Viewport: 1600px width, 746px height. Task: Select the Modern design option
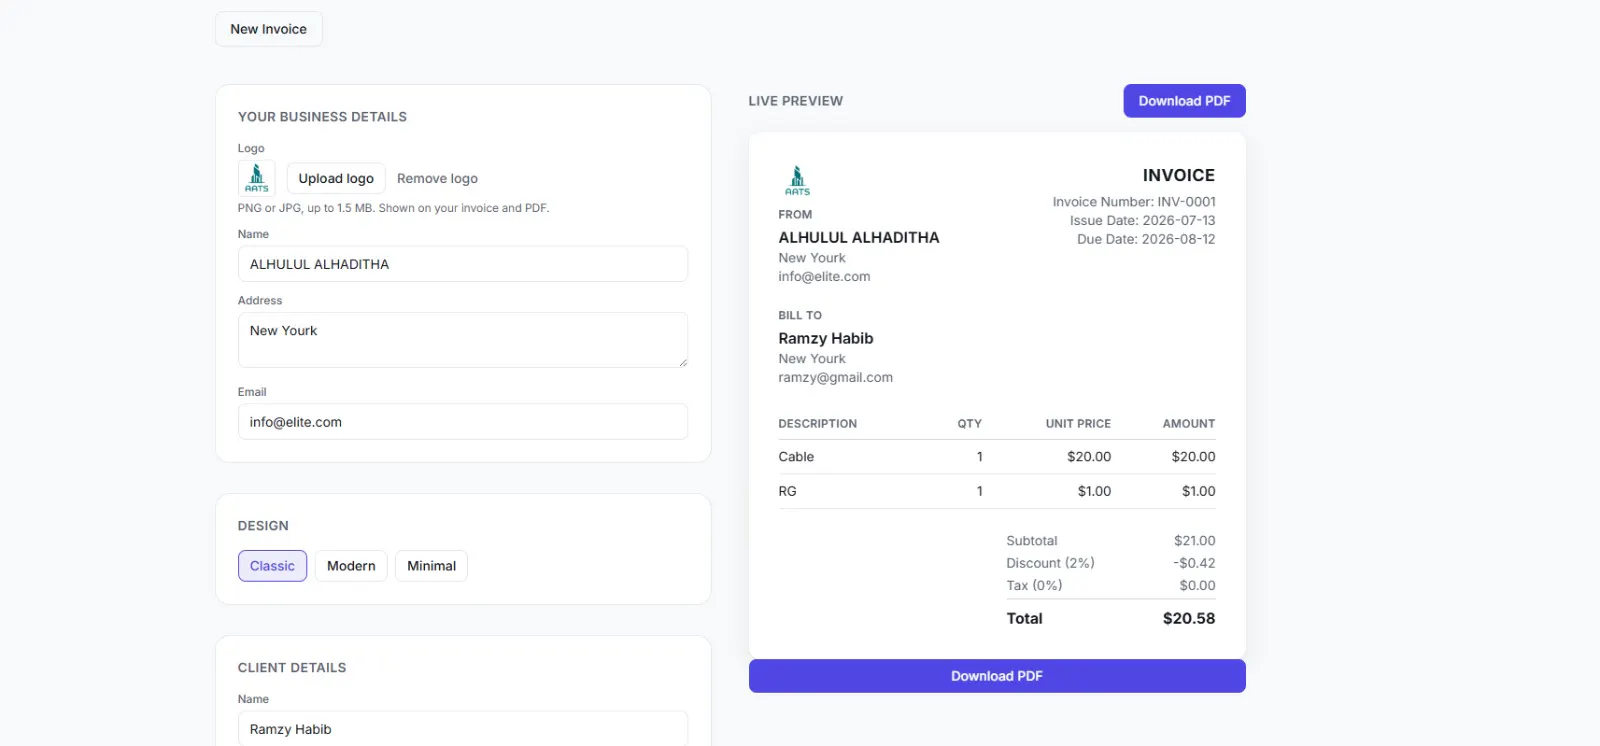pos(351,566)
